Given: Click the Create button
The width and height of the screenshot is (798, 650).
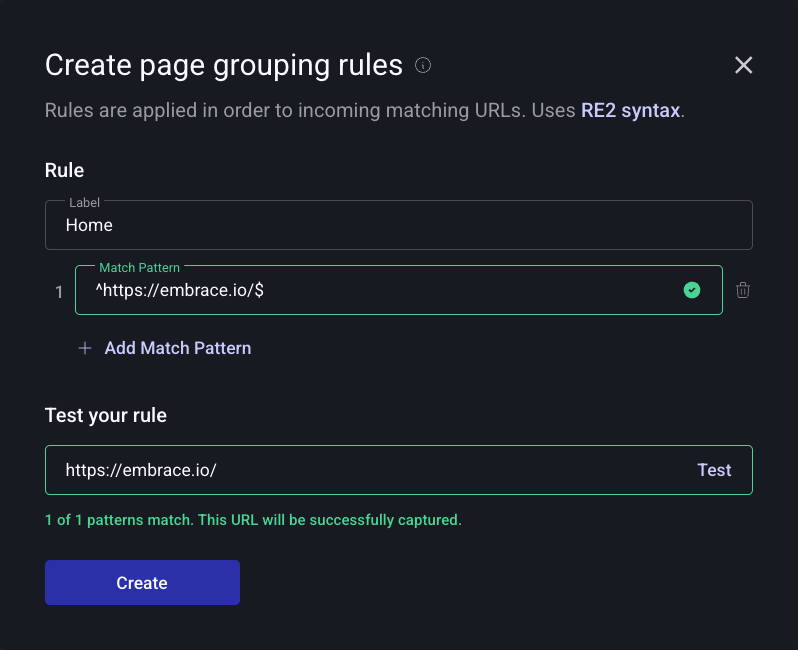Looking at the screenshot, I should coord(142,583).
